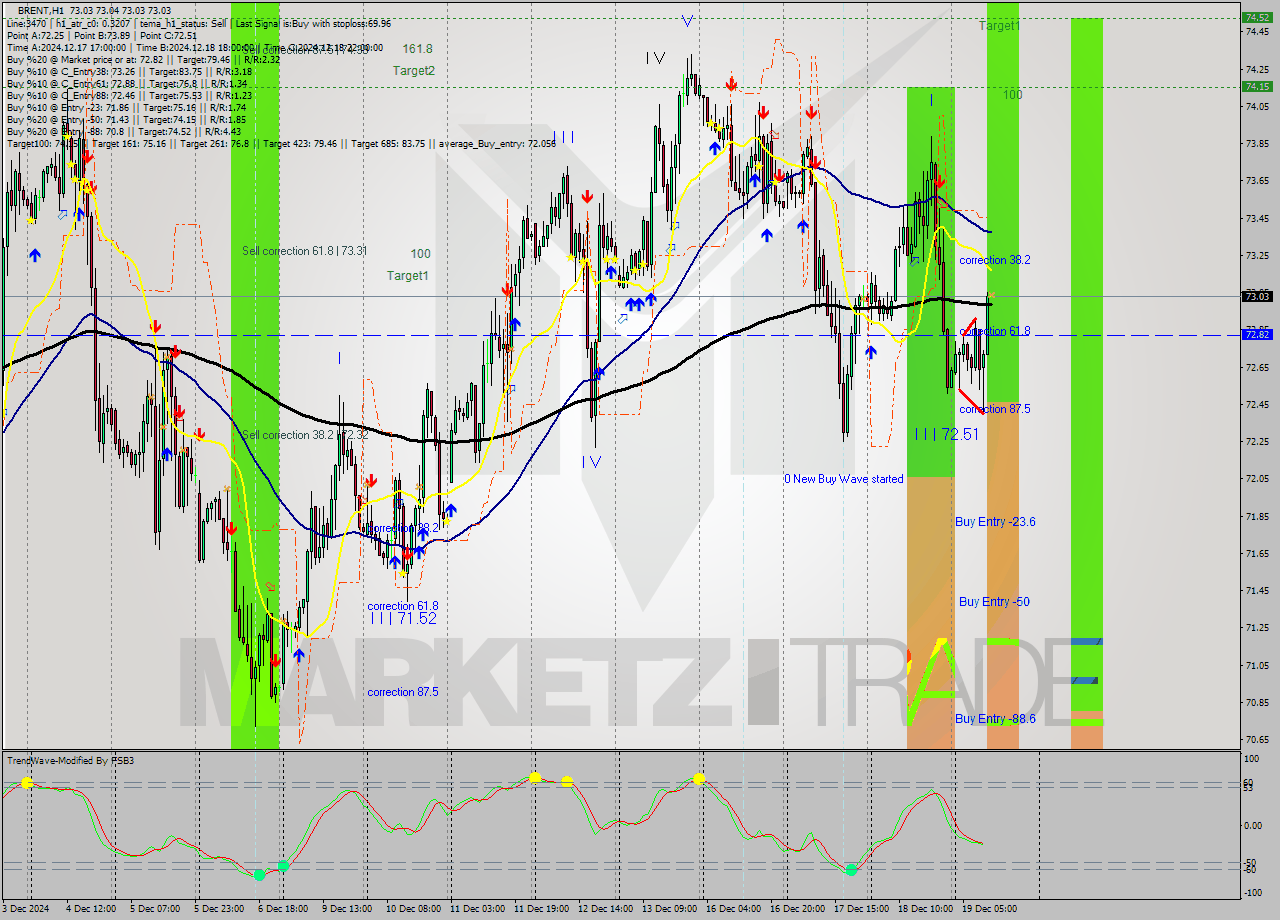Select the green 74.52 price tag
Screen dimensions: 1280x920
pyautogui.click(x=1256, y=17)
